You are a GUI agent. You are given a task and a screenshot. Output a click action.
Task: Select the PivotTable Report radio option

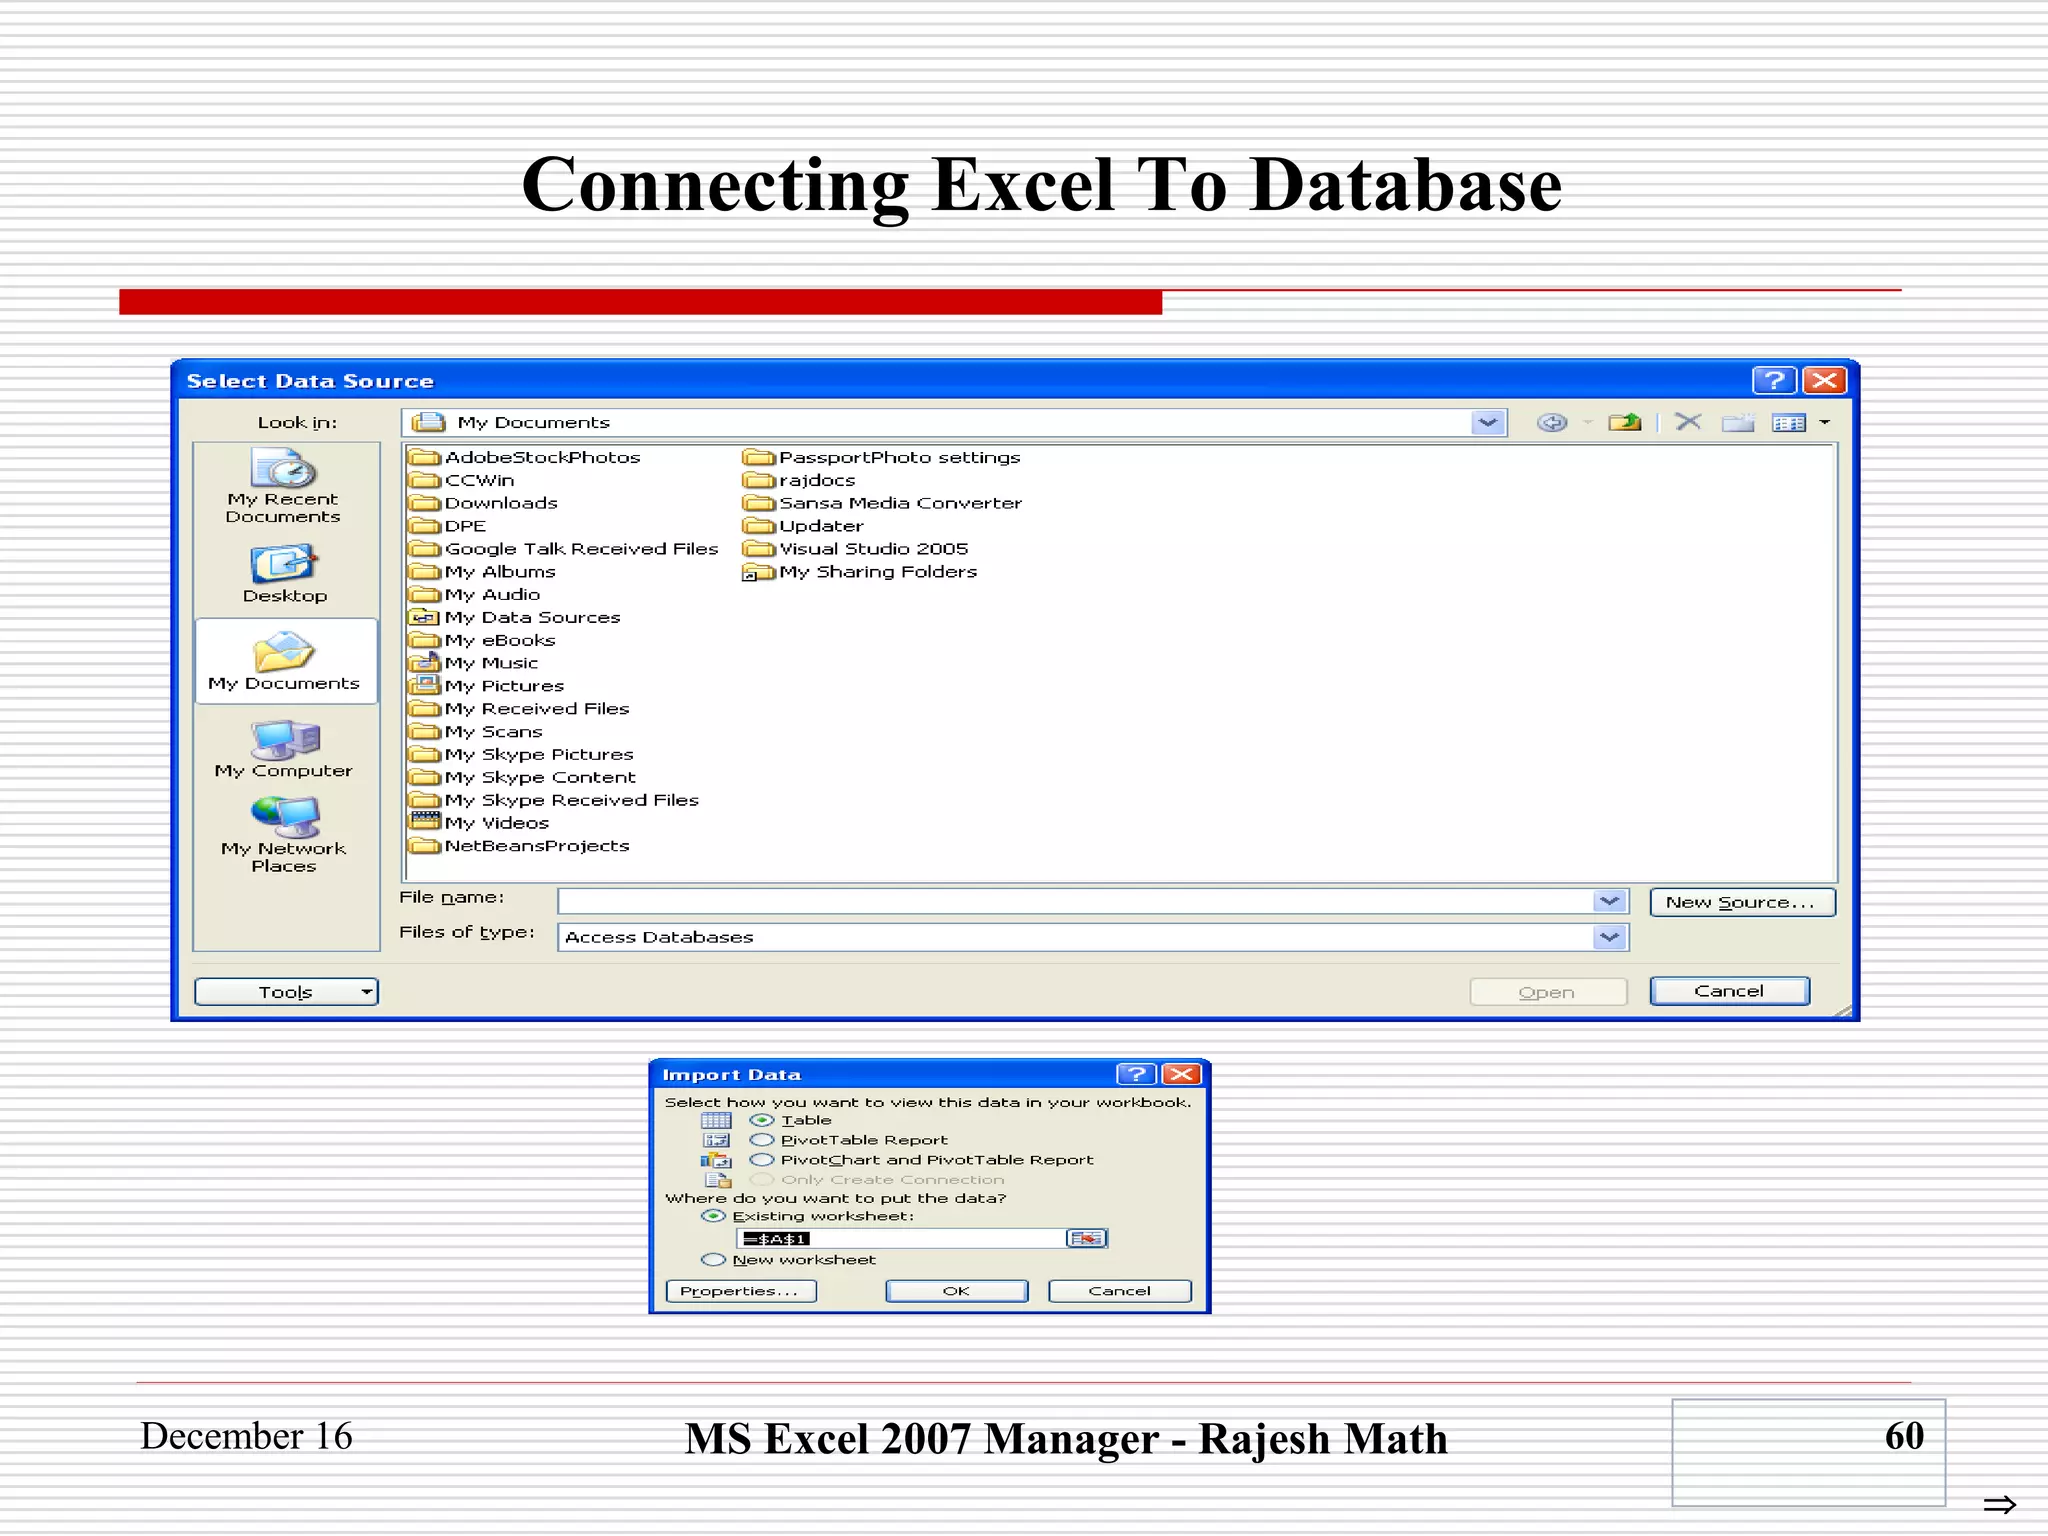(762, 1140)
